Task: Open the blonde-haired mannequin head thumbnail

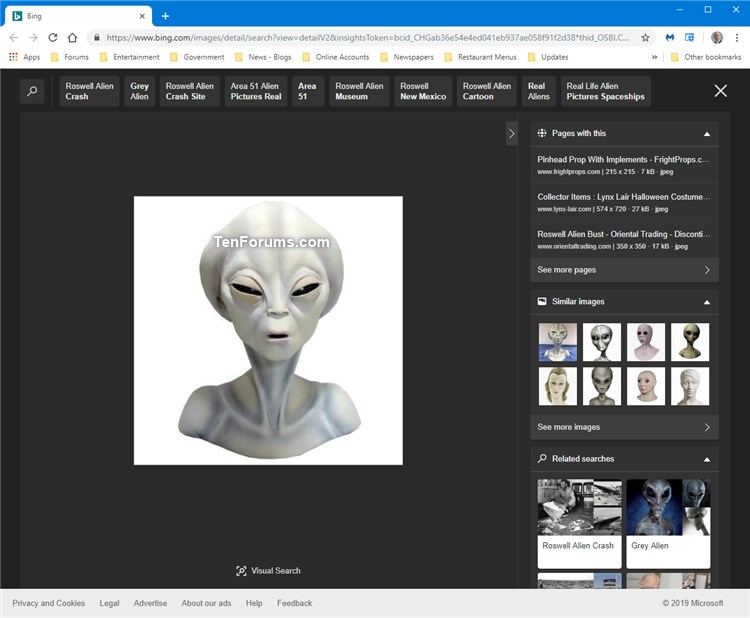Action: [x=558, y=386]
